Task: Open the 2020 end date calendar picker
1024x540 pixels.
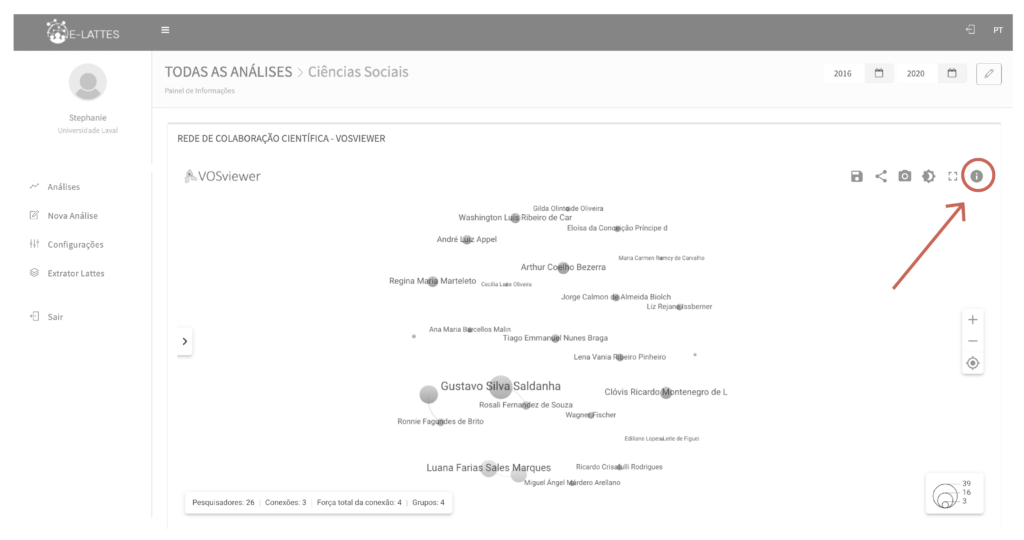Action: point(952,73)
